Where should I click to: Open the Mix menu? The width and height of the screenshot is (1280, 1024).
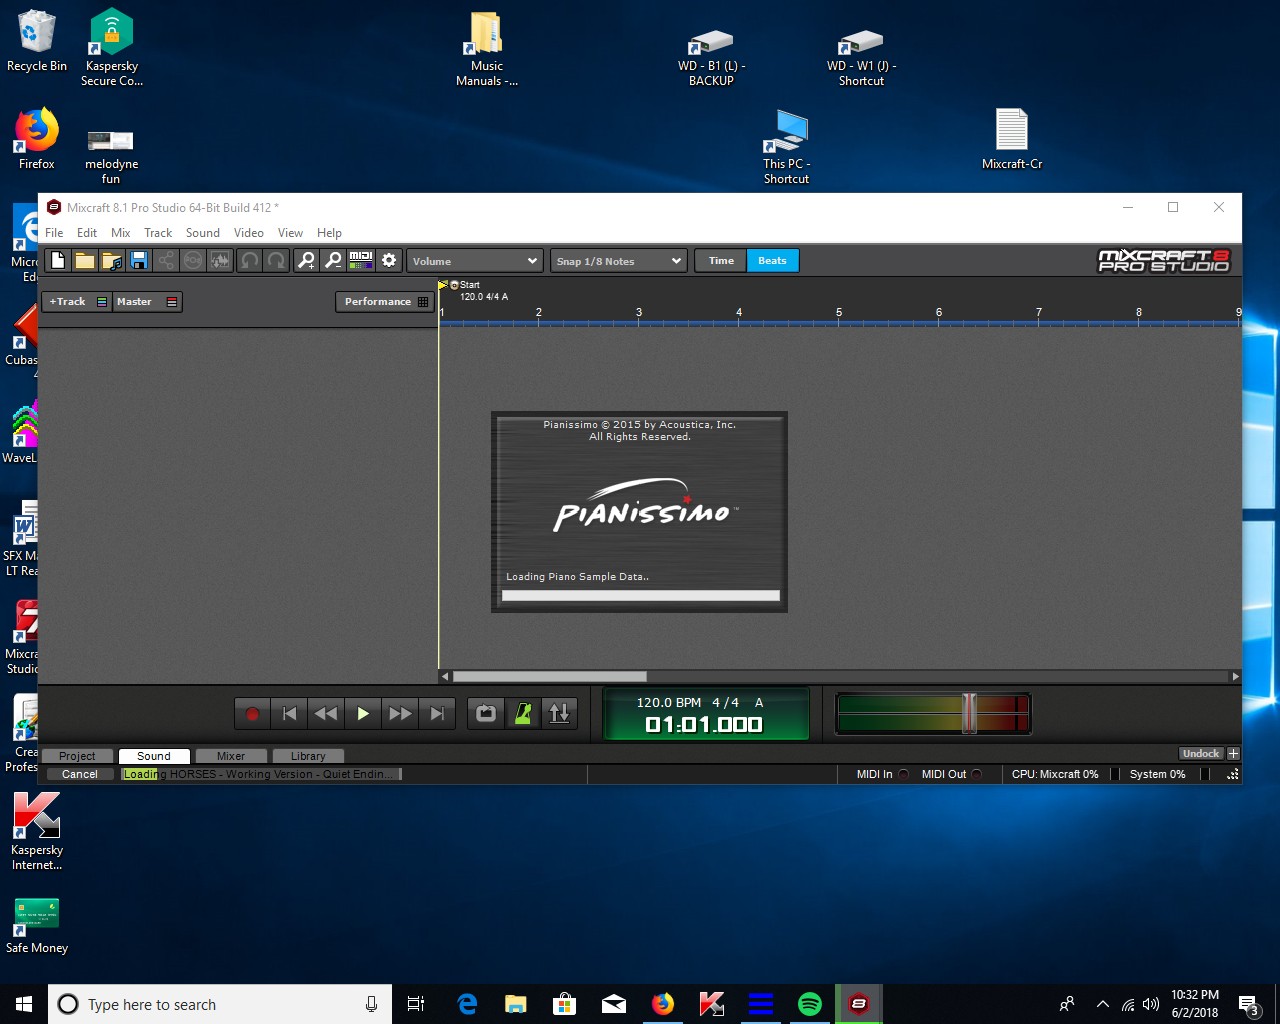click(121, 232)
